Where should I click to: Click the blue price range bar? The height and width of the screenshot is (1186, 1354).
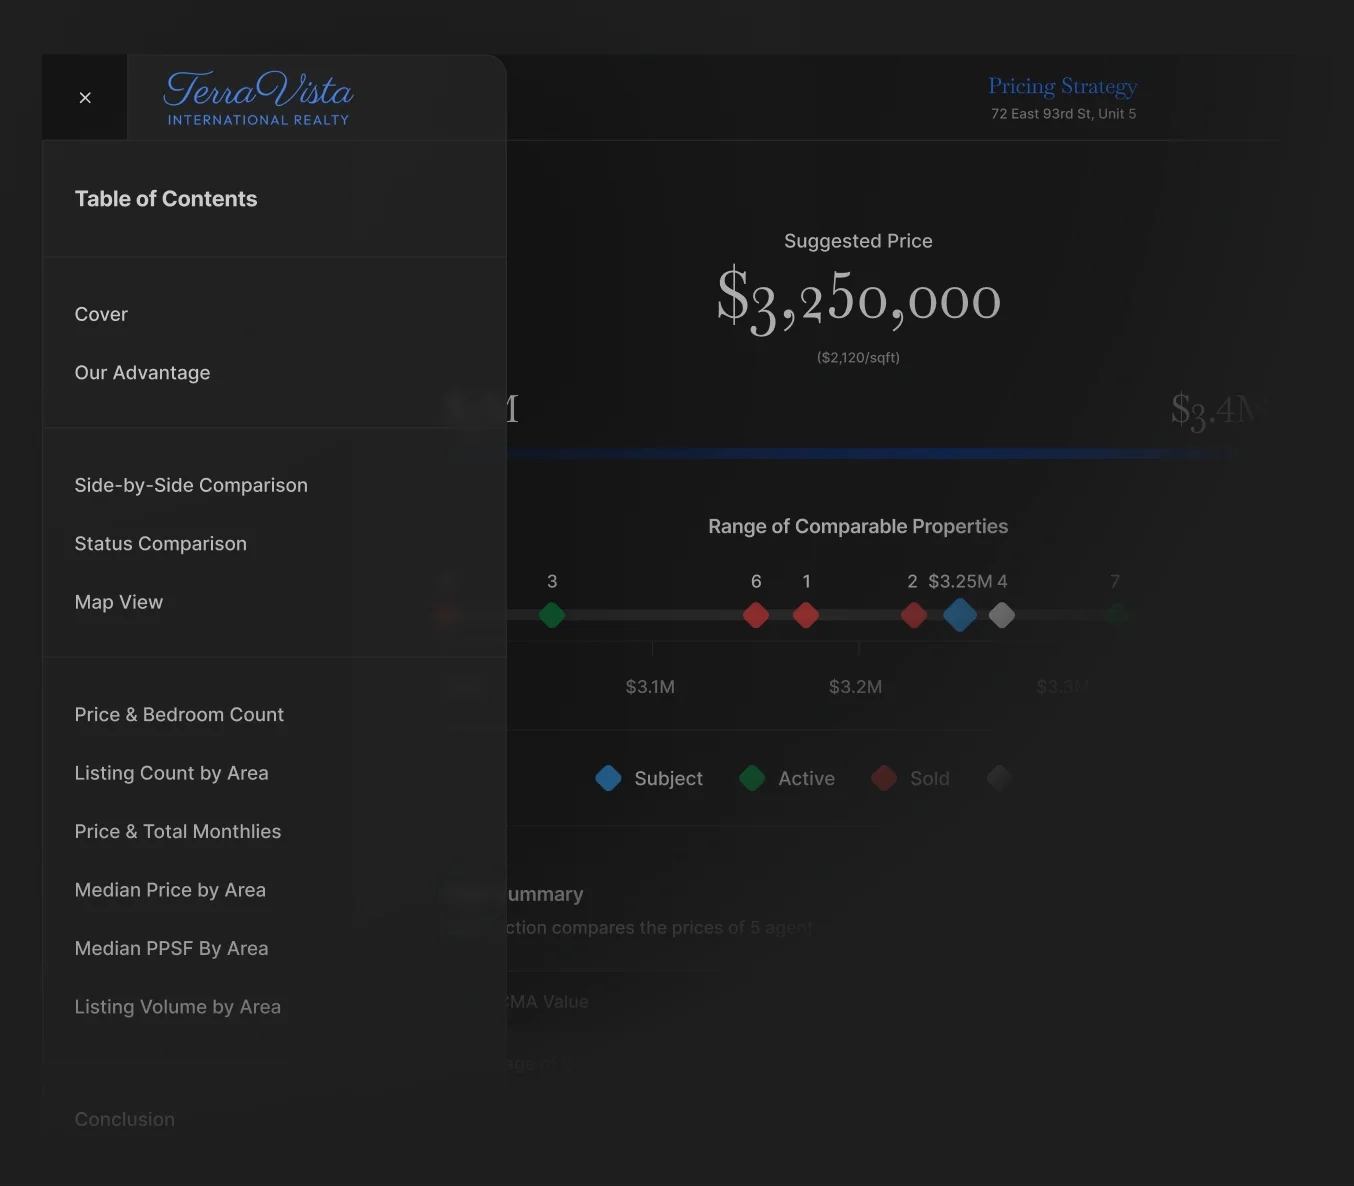coord(870,454)
